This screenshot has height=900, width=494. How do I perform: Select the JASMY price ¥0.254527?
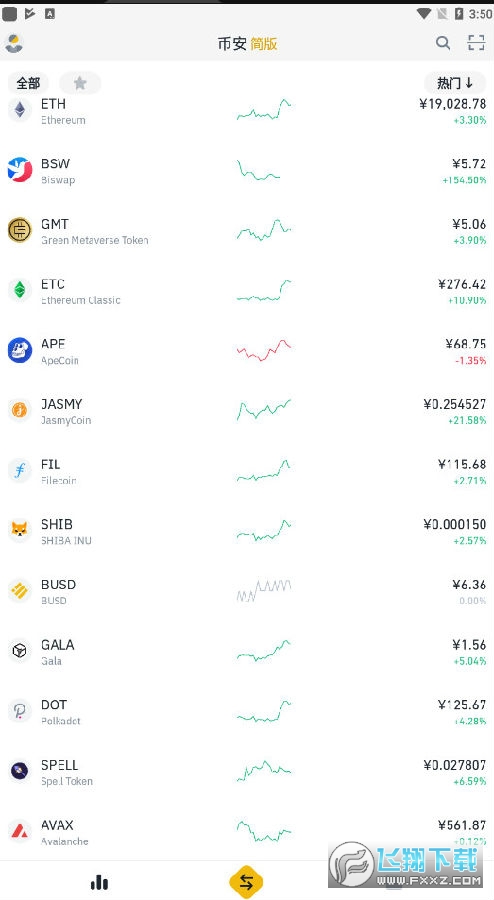pos(454,404)
